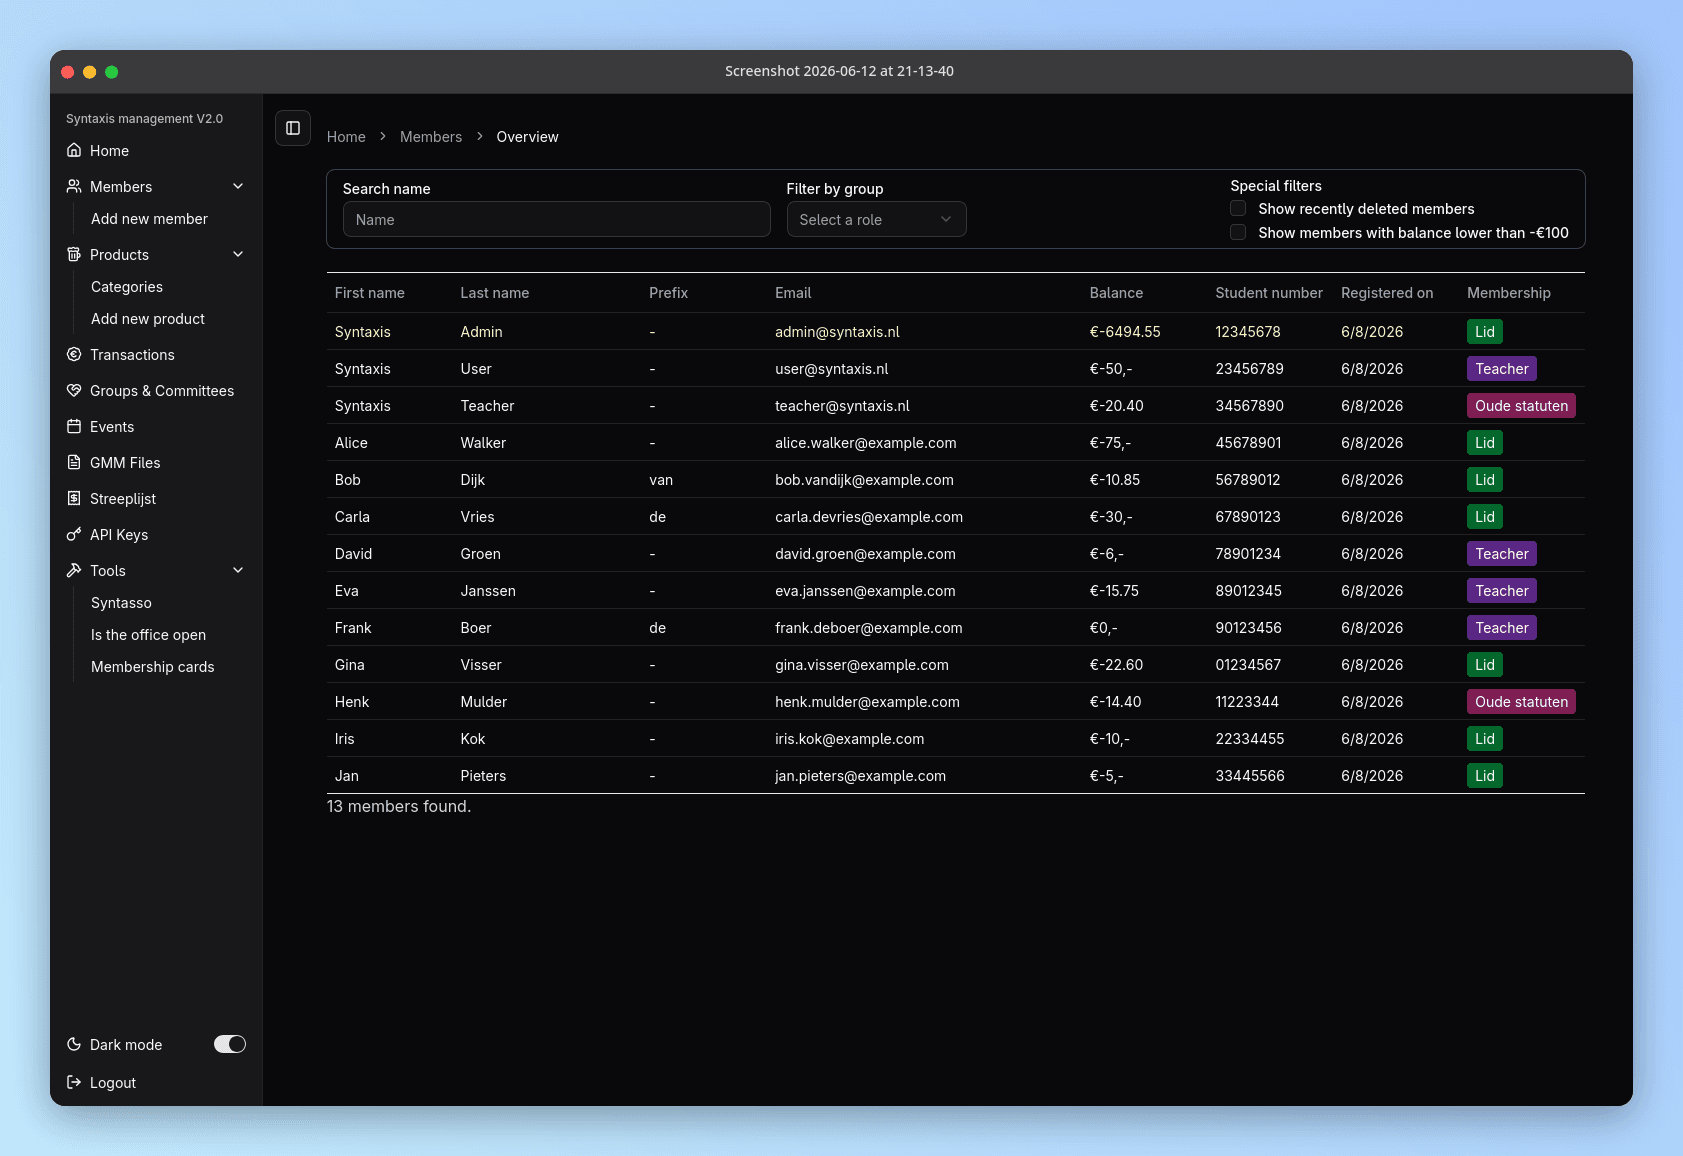Toggle the sidebar panel button

pyautogui.click(x=293, y=128)
